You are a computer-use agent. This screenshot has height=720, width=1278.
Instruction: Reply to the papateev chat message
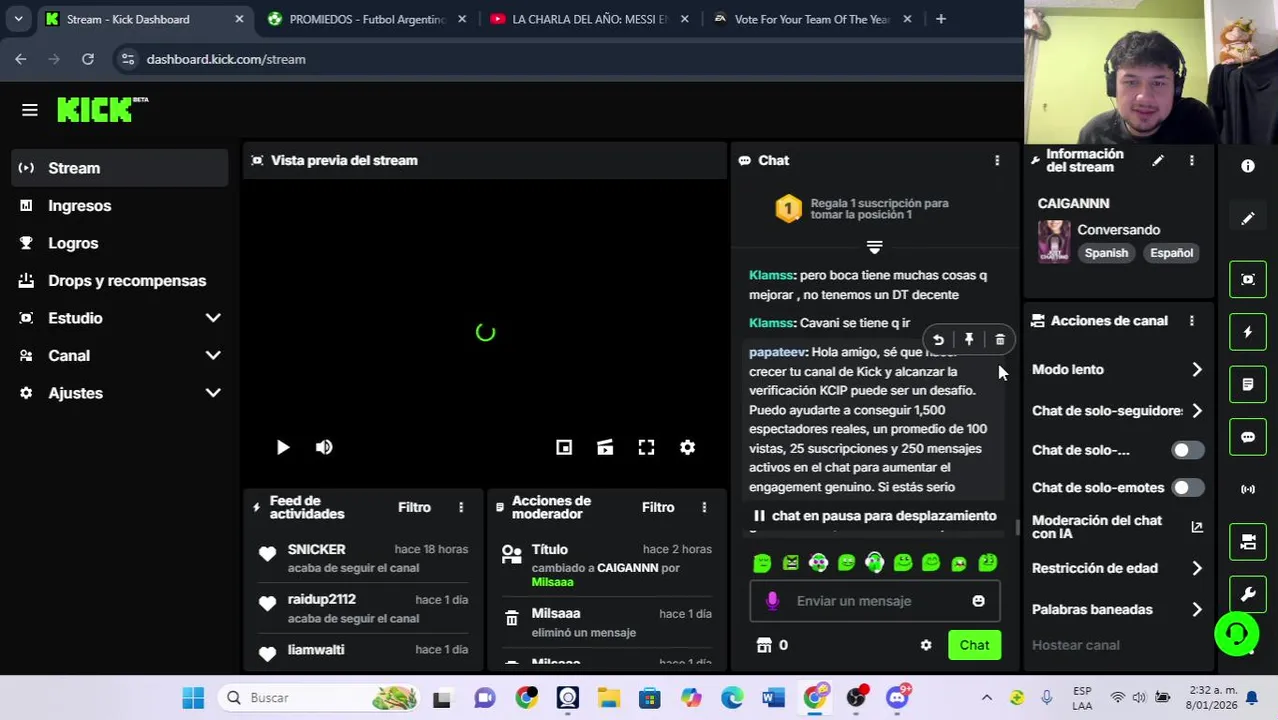(938, 340)
